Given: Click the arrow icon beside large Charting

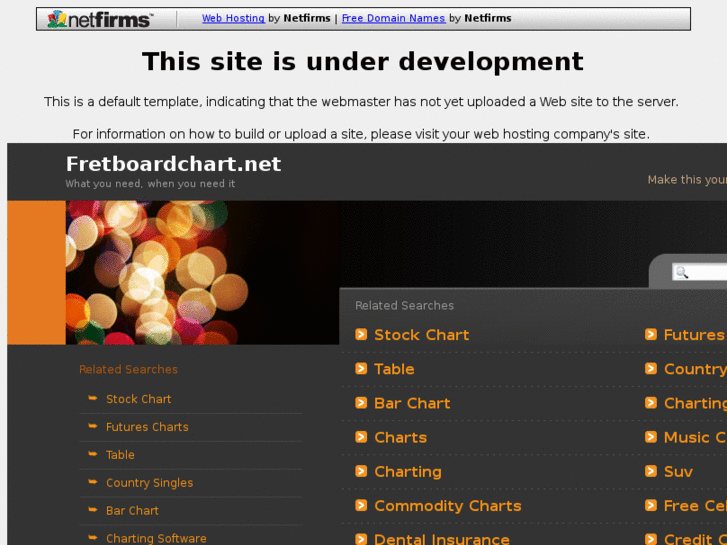Looking at the screenshot, I should point(361,471).
